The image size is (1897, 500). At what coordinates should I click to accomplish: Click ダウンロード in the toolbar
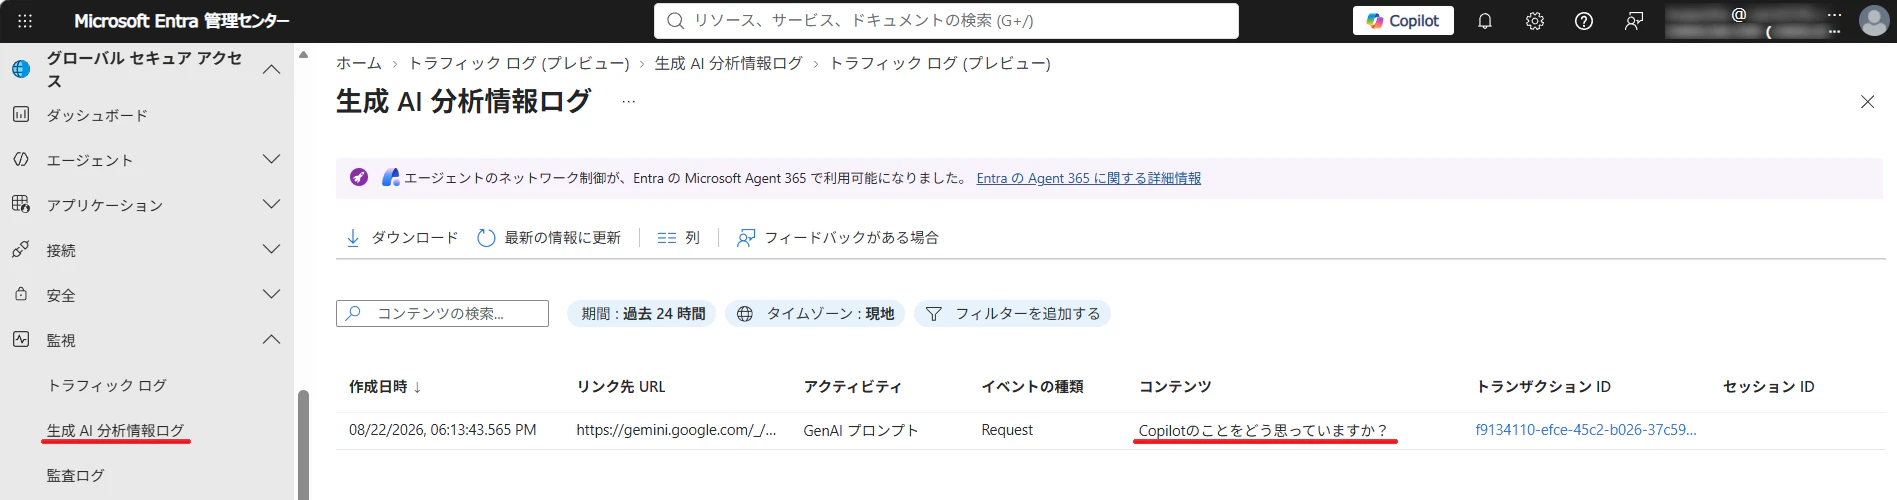pos(401,237)
